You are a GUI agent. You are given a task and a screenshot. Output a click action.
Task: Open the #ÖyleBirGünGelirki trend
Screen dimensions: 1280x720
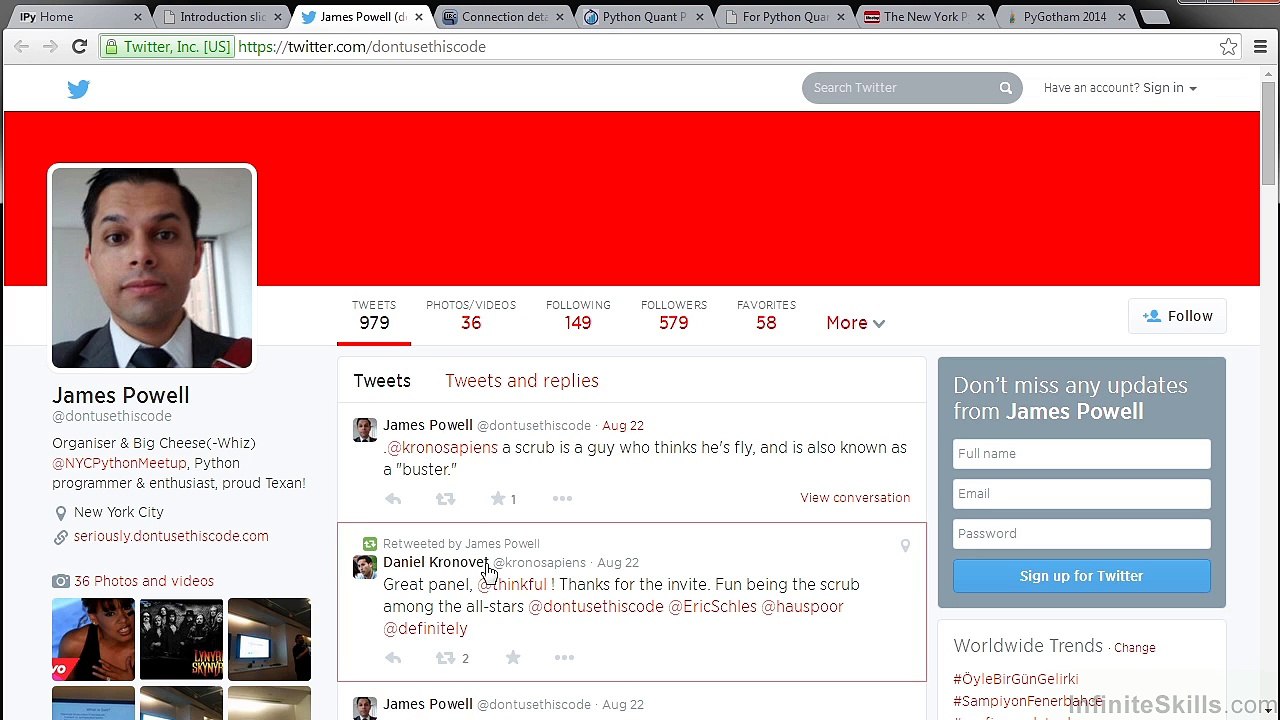[1016, 679]
